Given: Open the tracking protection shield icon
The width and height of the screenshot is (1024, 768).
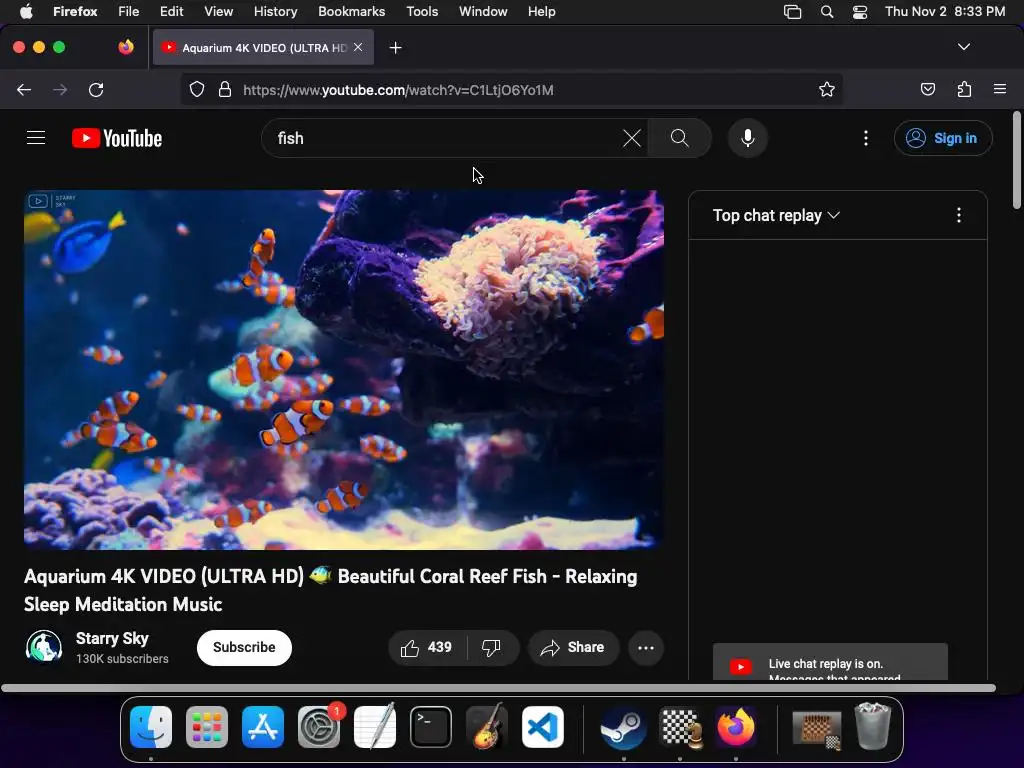Looking at the screenshot, I should (x=197, y=89).
